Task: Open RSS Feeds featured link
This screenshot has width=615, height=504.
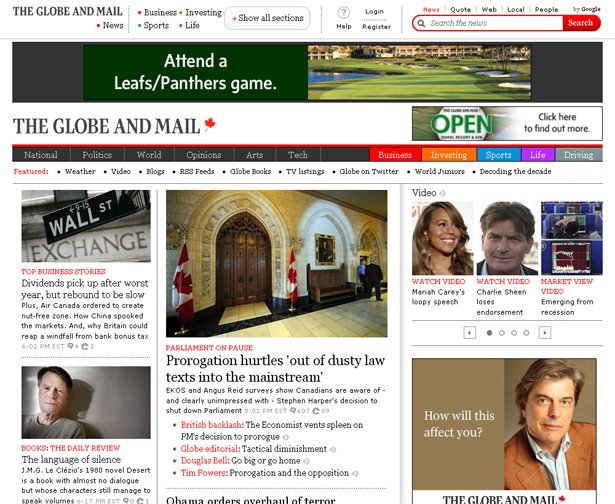Action: pos(197,171)
